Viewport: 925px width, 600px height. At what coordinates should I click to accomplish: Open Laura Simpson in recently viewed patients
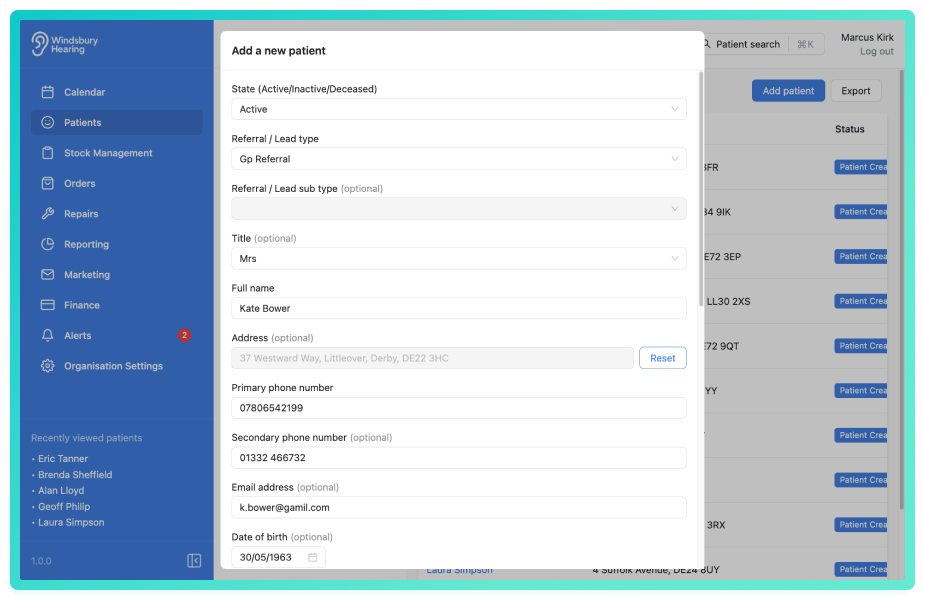pyautogui.click(x=71, y=522)
